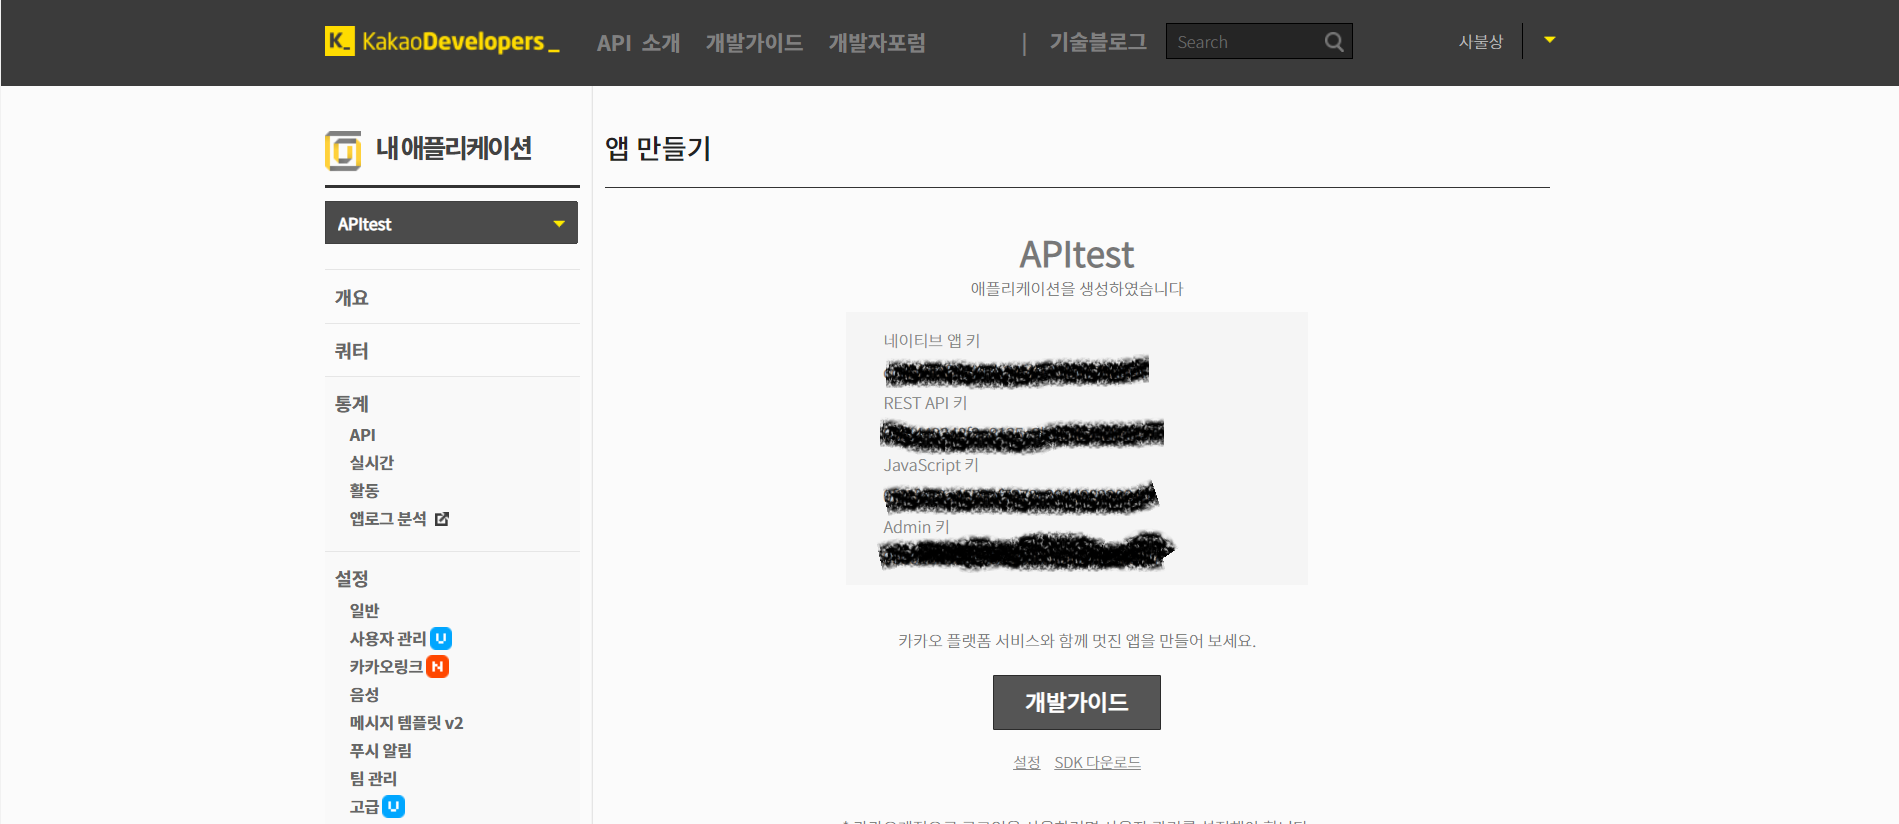Viewport: 1899px width, 824px height.
Task: Open 실시간 statistics
Action: pyautogui.click(x=372, y=463)
